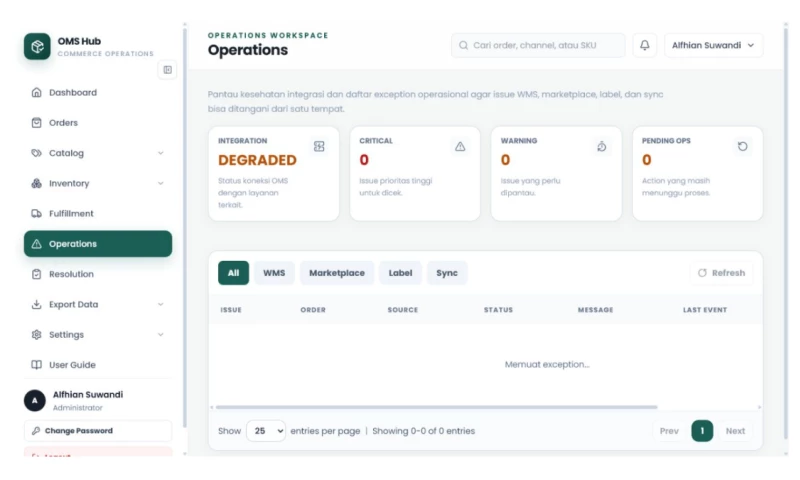800x480 pixels.
Task: Expand the Settings submenu chevron
Action: 161,335
